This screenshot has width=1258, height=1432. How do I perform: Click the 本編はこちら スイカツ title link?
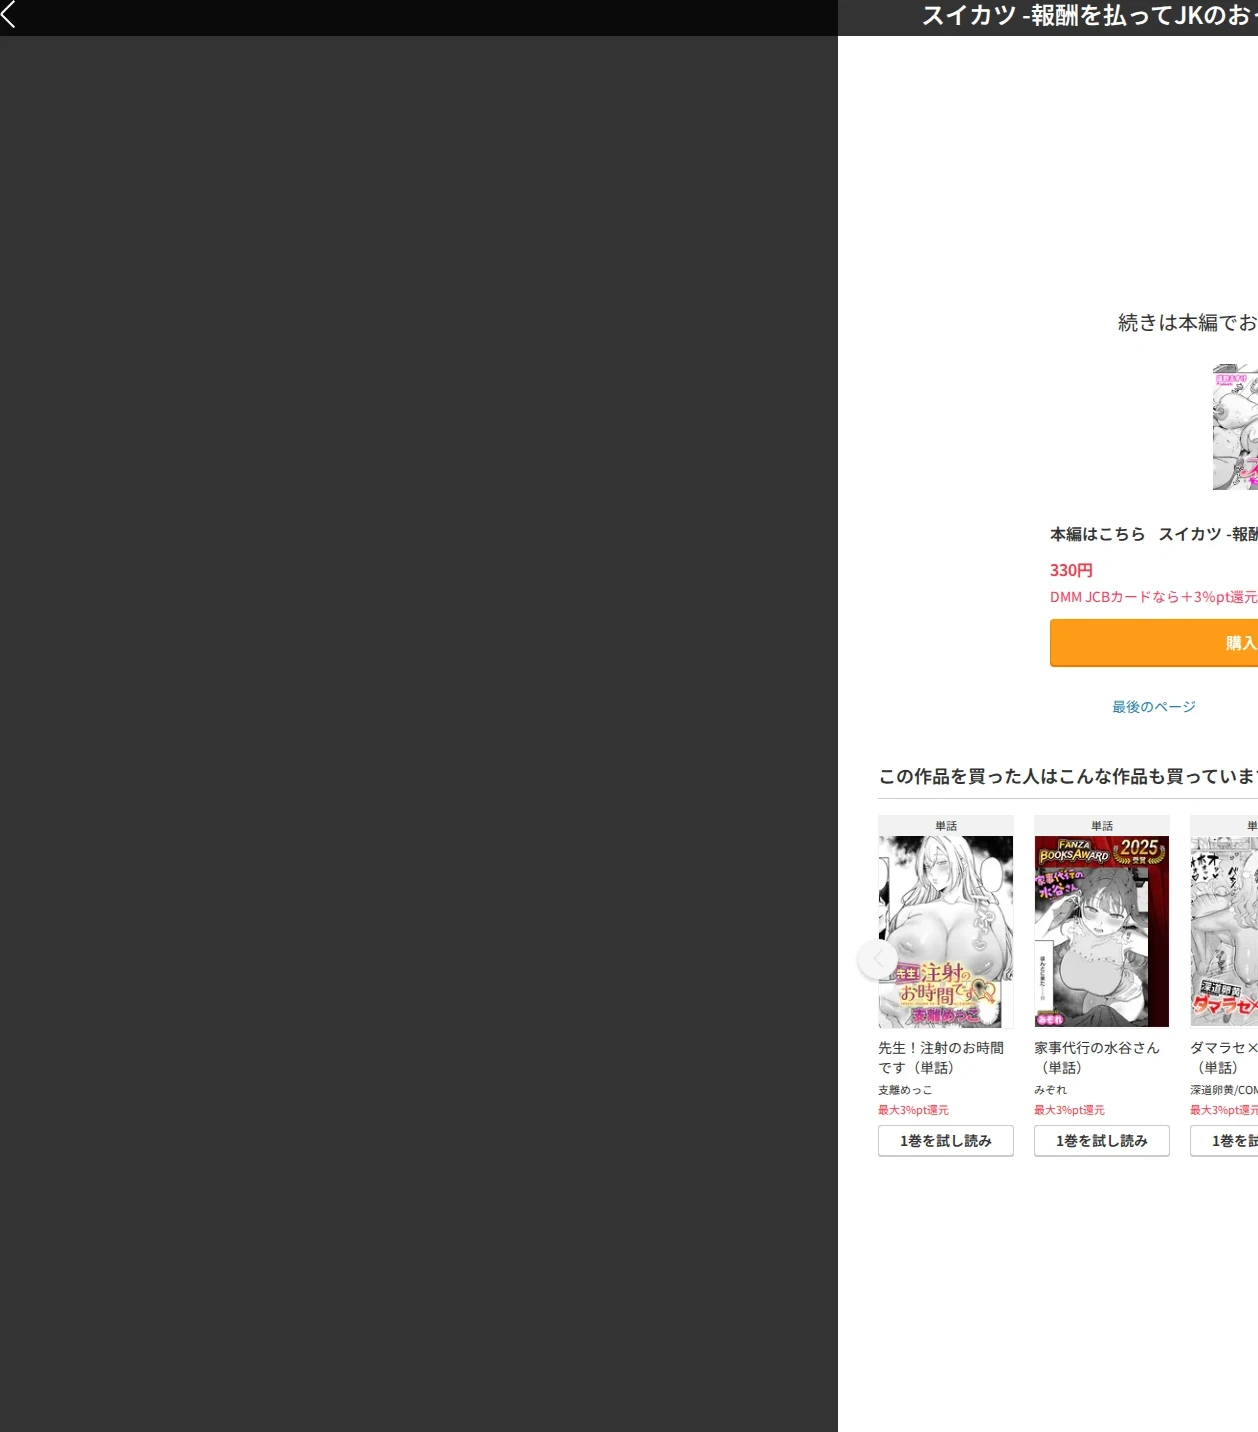(1154, 534)
